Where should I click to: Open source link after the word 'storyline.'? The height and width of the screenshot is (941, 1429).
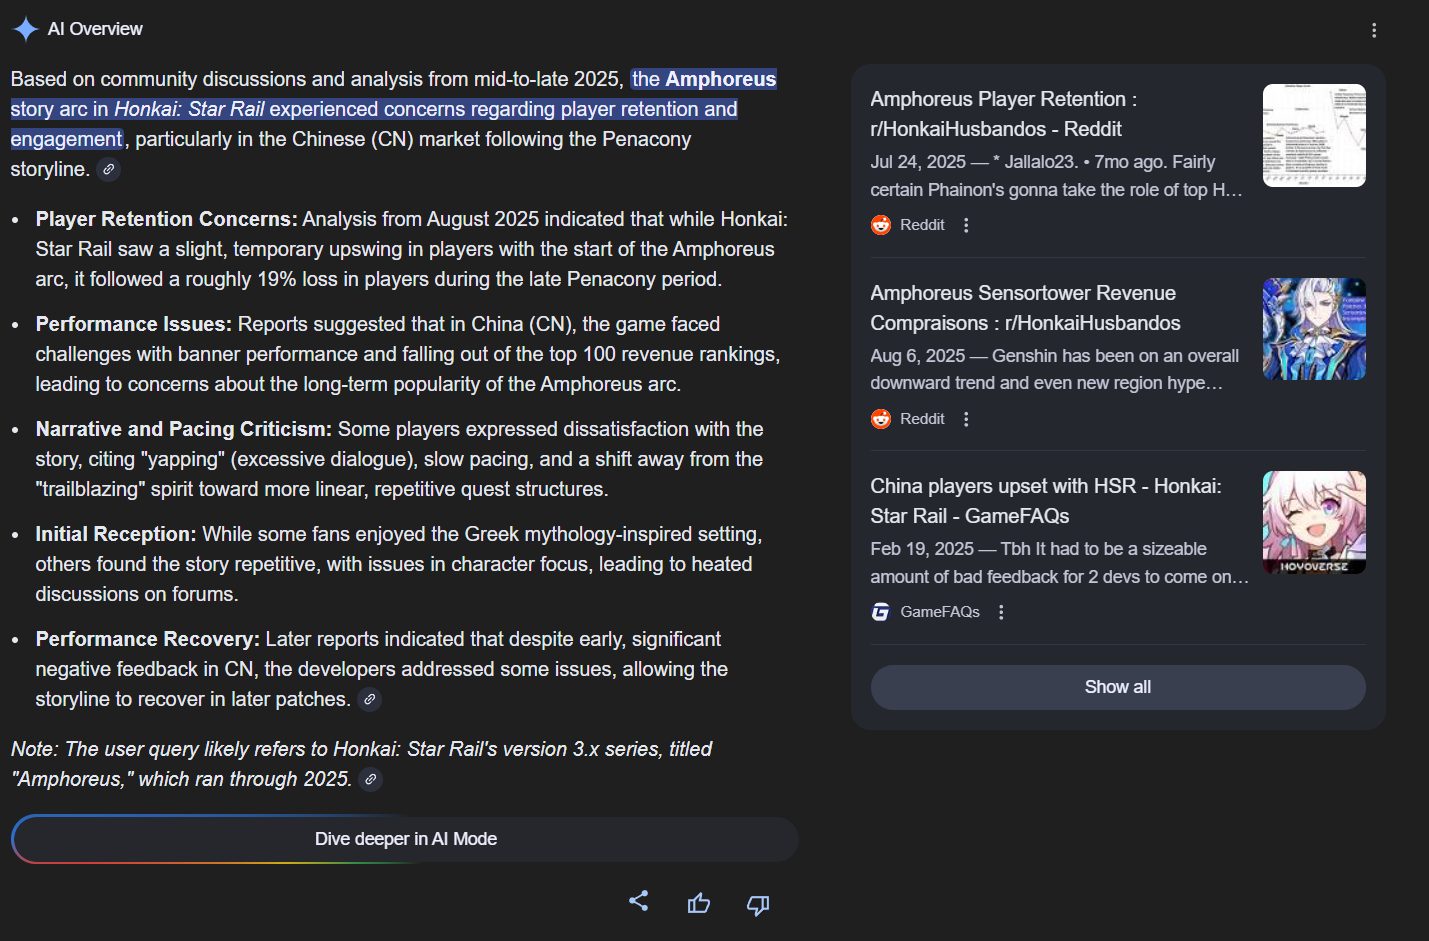click(109, 169)
